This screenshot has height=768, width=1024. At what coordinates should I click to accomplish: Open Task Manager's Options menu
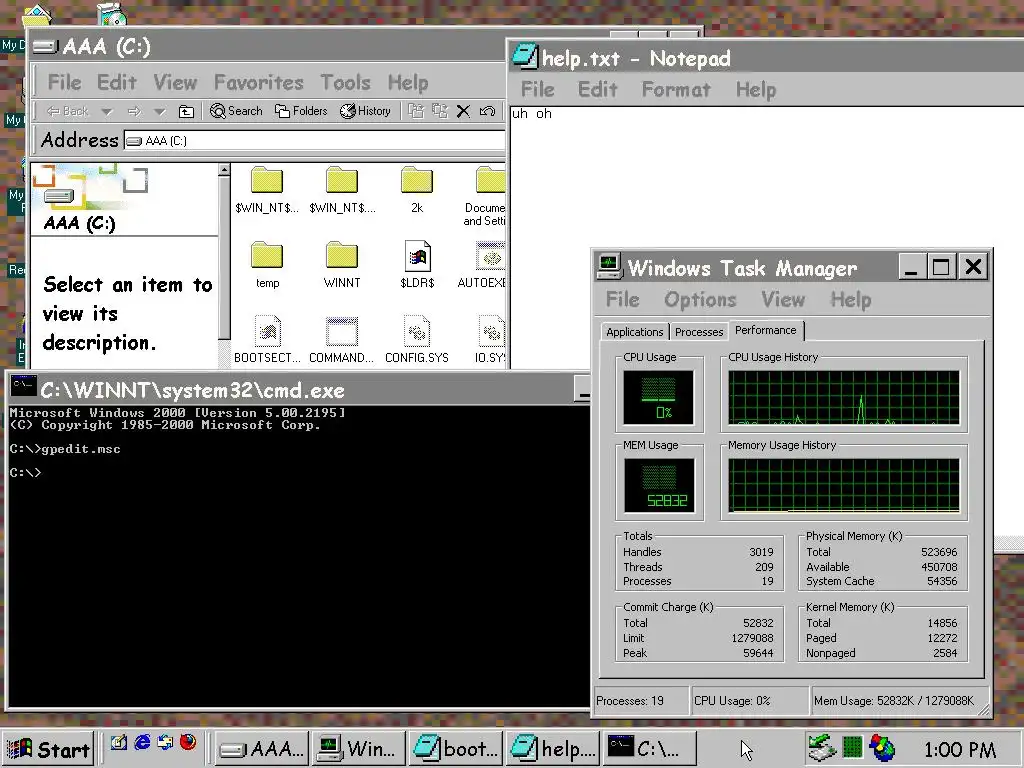(700, 300)
